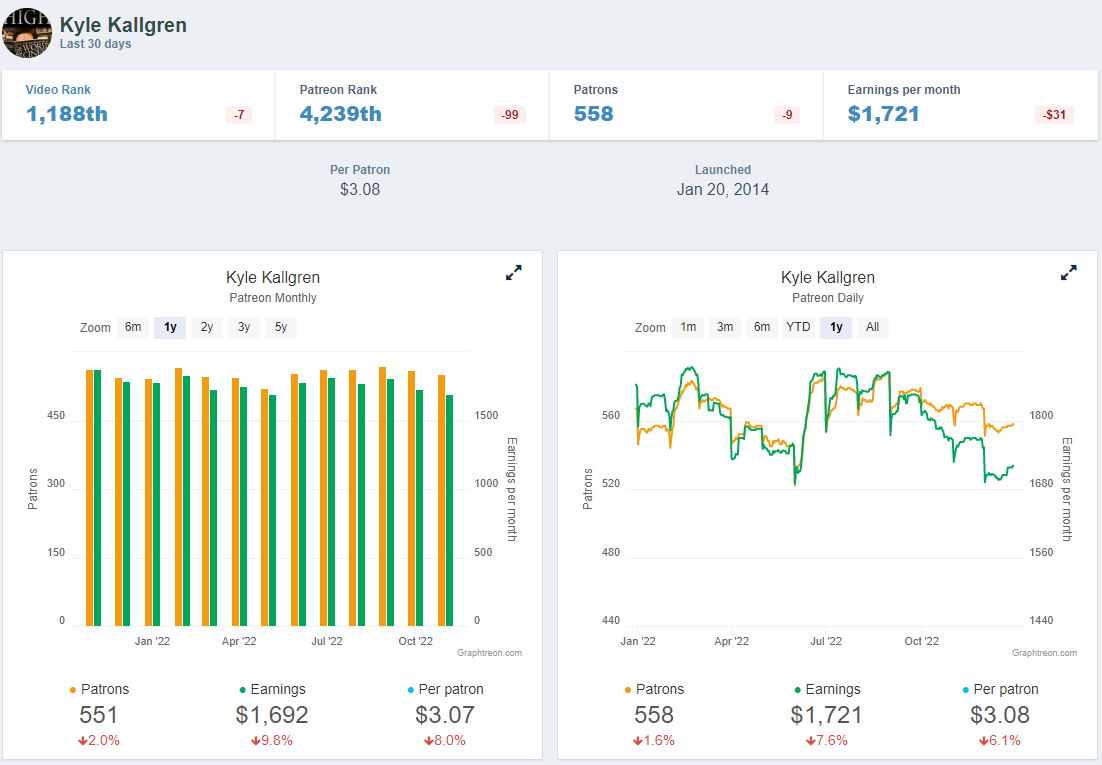Click the -$31 earnings change badge
Screen dimensions: 1102x765
[1054, 115]
